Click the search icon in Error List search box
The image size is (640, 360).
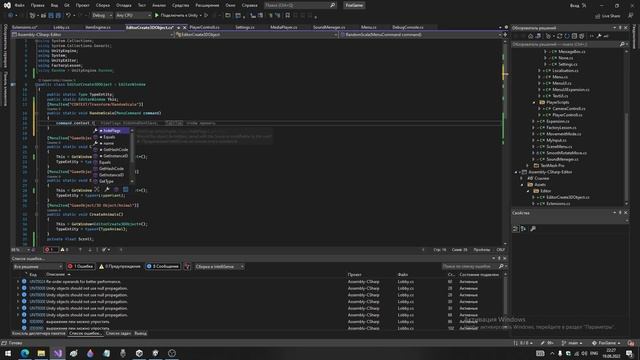tap(501, 267)
